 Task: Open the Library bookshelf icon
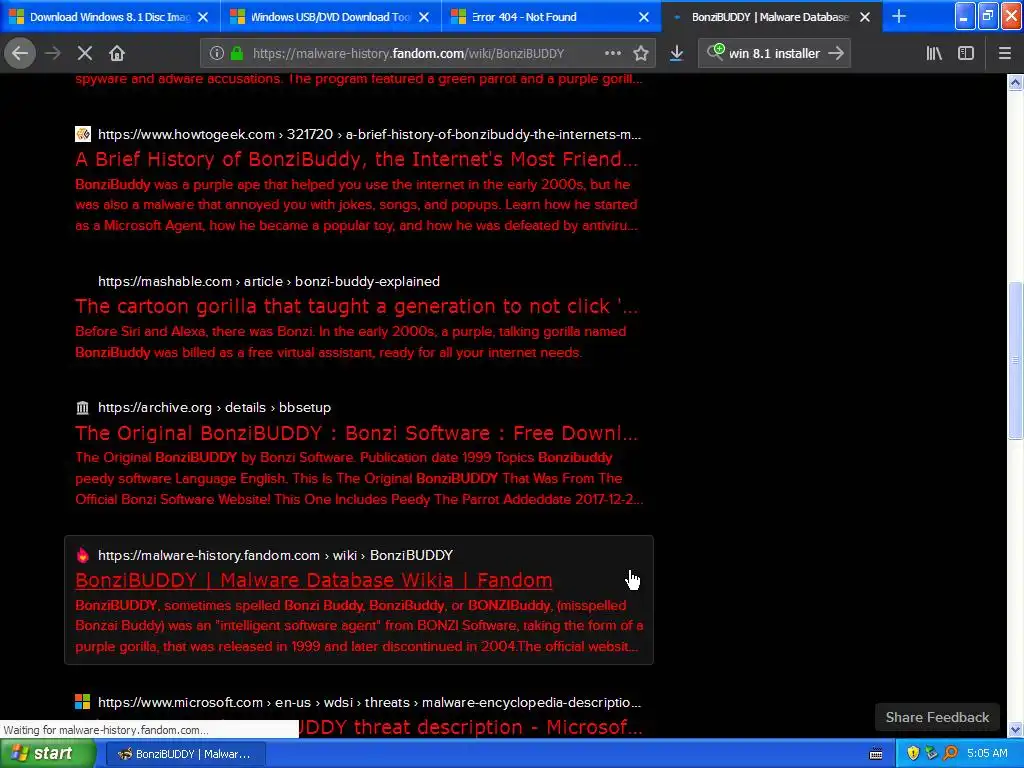coord(934,54)
